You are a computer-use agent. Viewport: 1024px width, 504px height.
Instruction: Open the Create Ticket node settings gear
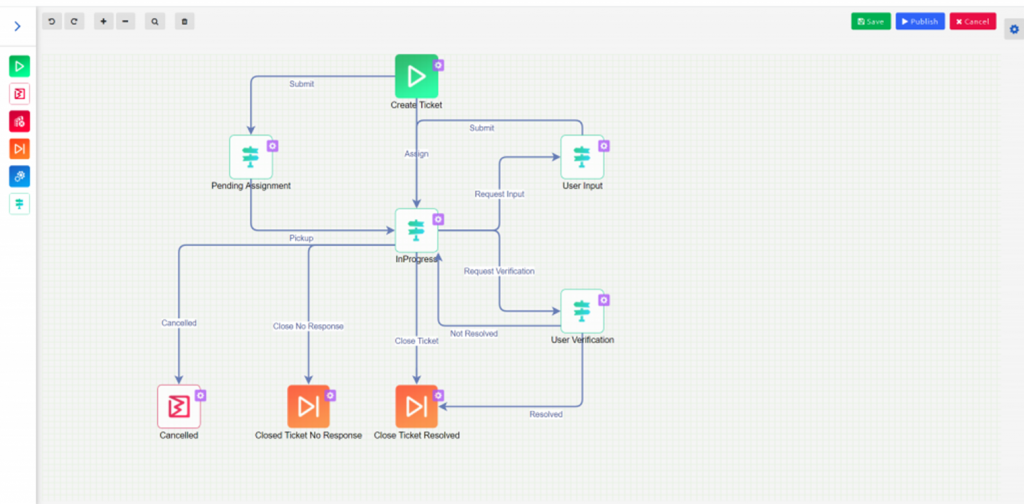pos(438,65)
